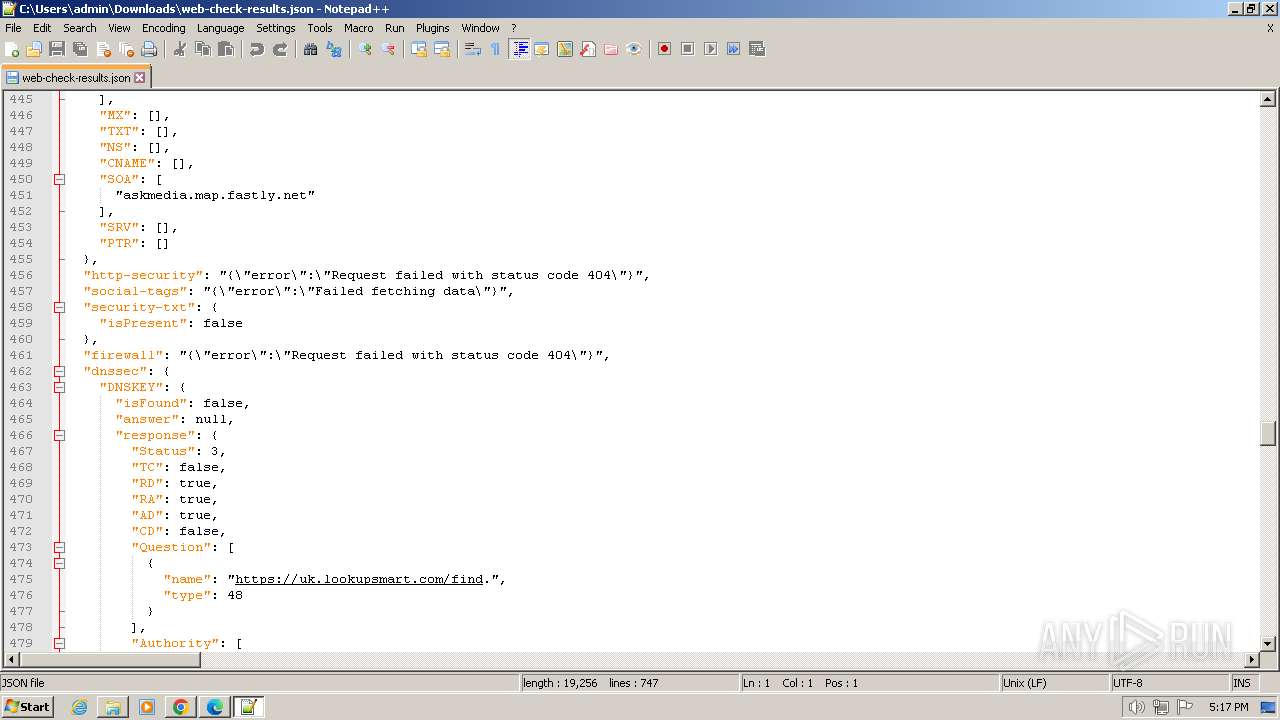Toggle word wrap in the toolbar

(473, 49)
